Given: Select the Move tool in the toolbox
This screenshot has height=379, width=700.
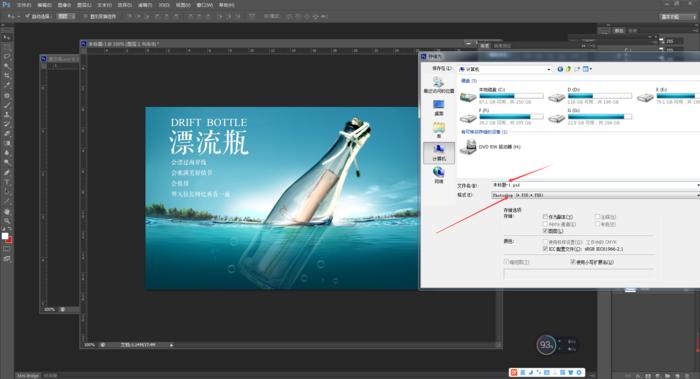Looking at the screenshot, I should tap(7, 37).
